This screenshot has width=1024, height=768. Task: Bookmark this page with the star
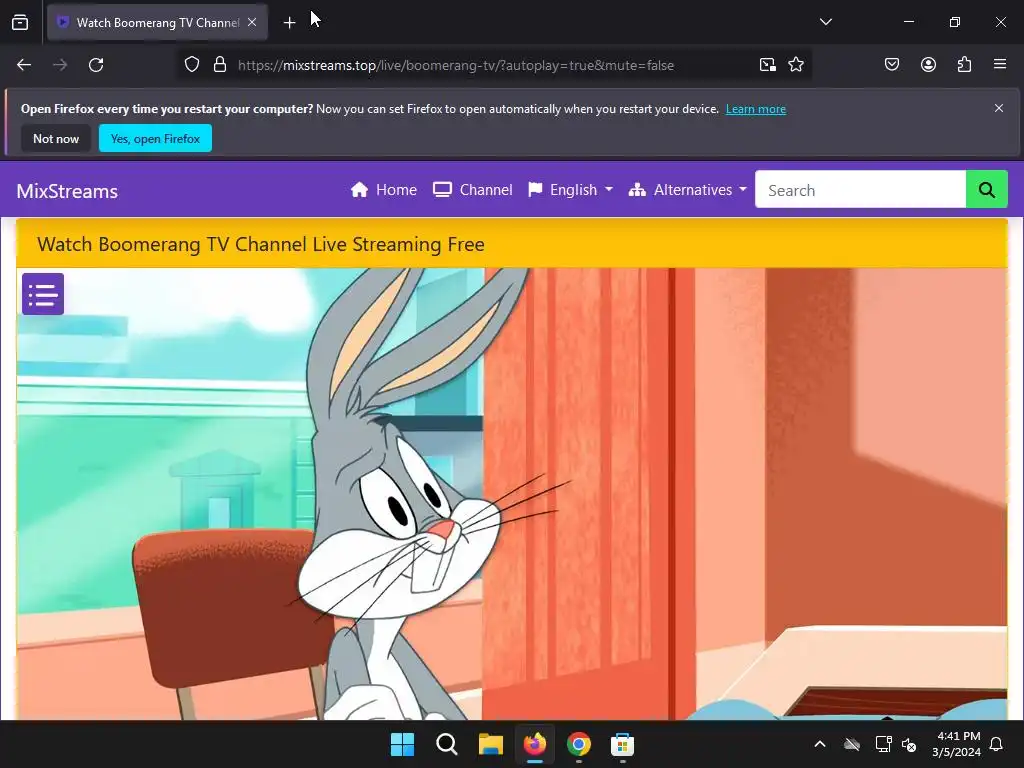pyautogui.click(x=795, y=65)
